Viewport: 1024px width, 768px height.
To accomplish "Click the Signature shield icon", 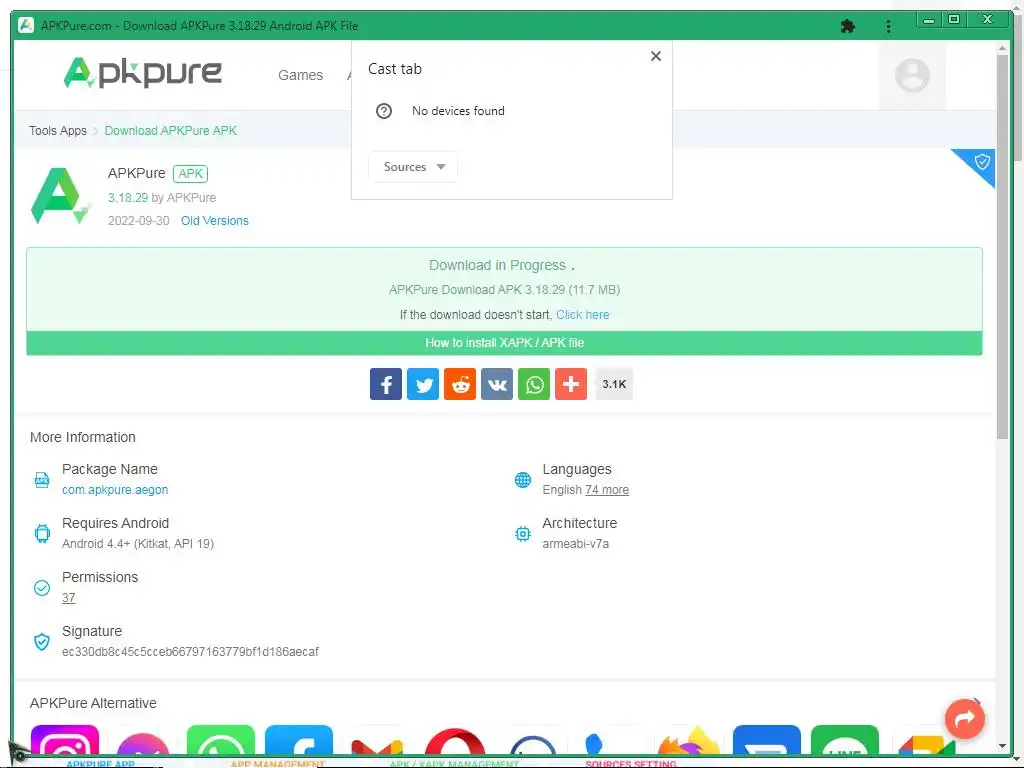I will coord(42,642).
